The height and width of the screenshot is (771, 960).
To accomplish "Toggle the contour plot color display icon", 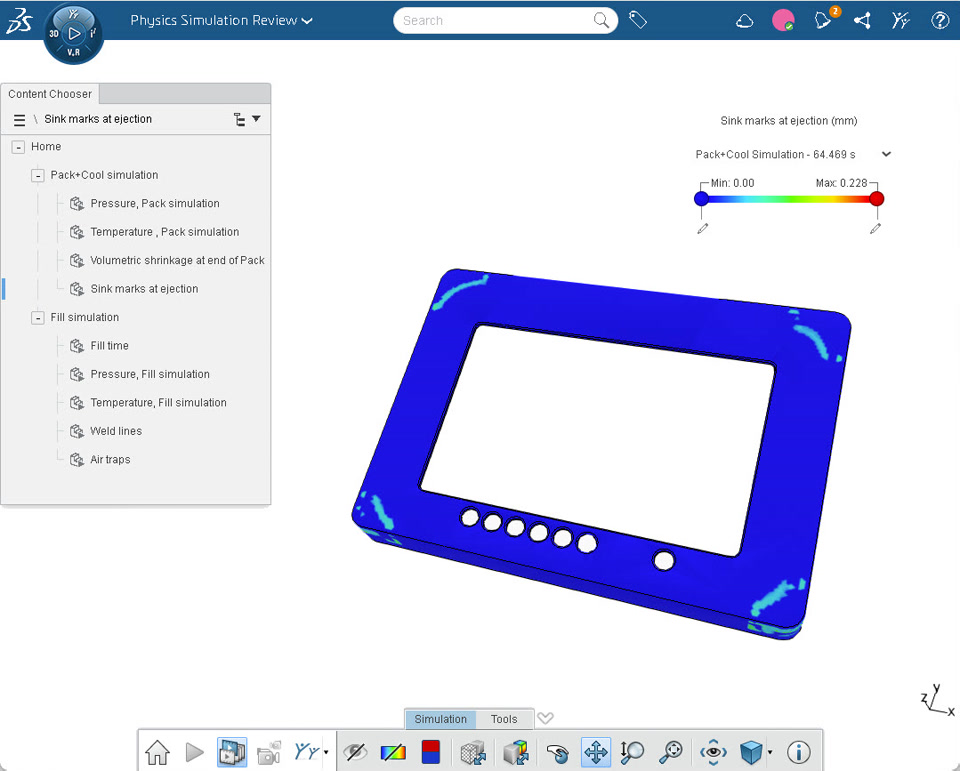I will point(393,752).
